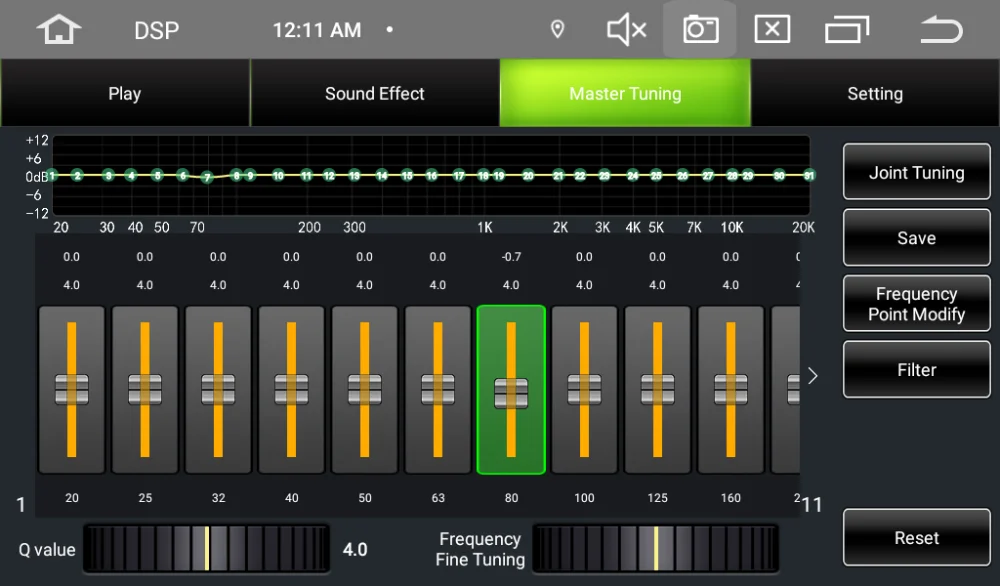Open recent apps with the overlapping windows icon
This screenshot has height=586, width=1000.
846,29
